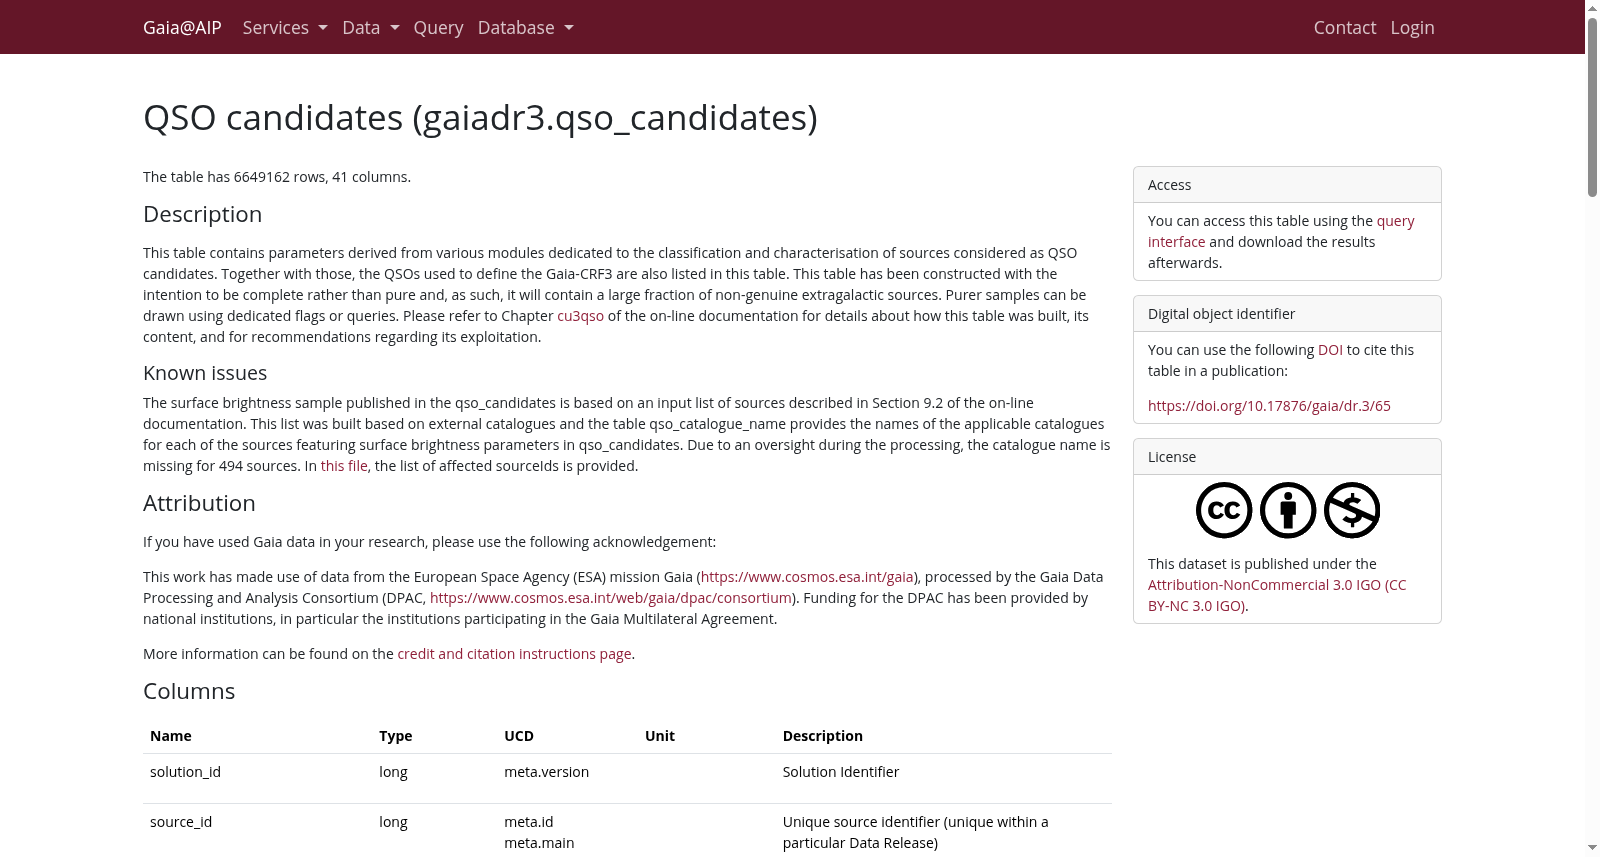This screenshot has width=1600, height=857.
Task: Expand the Database dropdown menu
Action: click(x=526, y=27)
